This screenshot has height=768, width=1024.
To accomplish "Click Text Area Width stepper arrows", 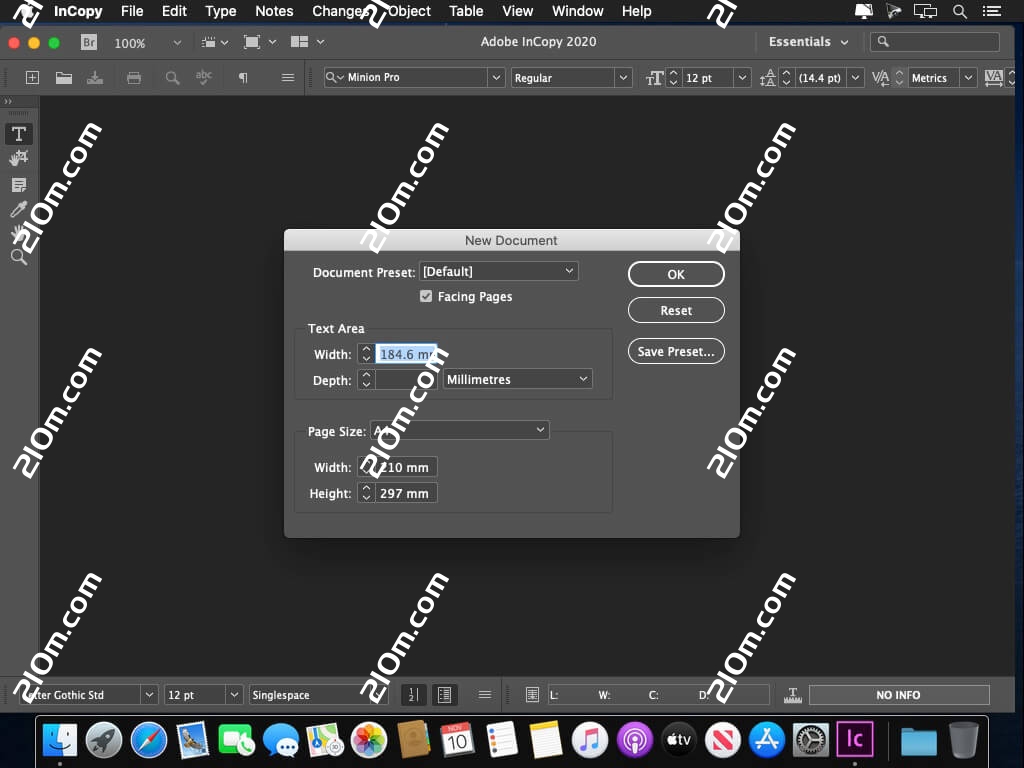I will click(x=366, y=354).
